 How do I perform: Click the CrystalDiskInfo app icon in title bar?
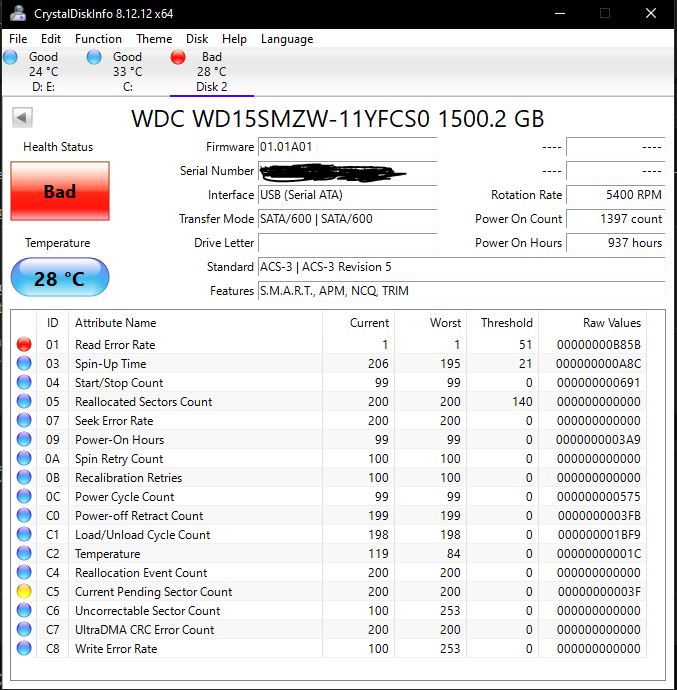pyautogui.click(x=17, y=14)
